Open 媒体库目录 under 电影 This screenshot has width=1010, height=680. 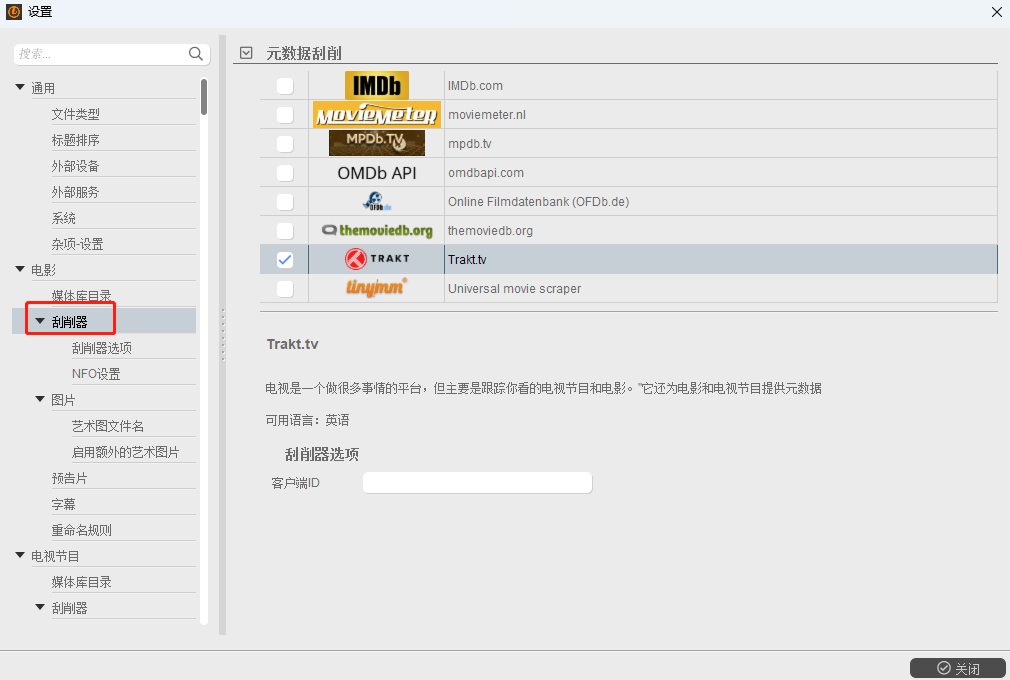pyautogui.click(x=81, y=296)
